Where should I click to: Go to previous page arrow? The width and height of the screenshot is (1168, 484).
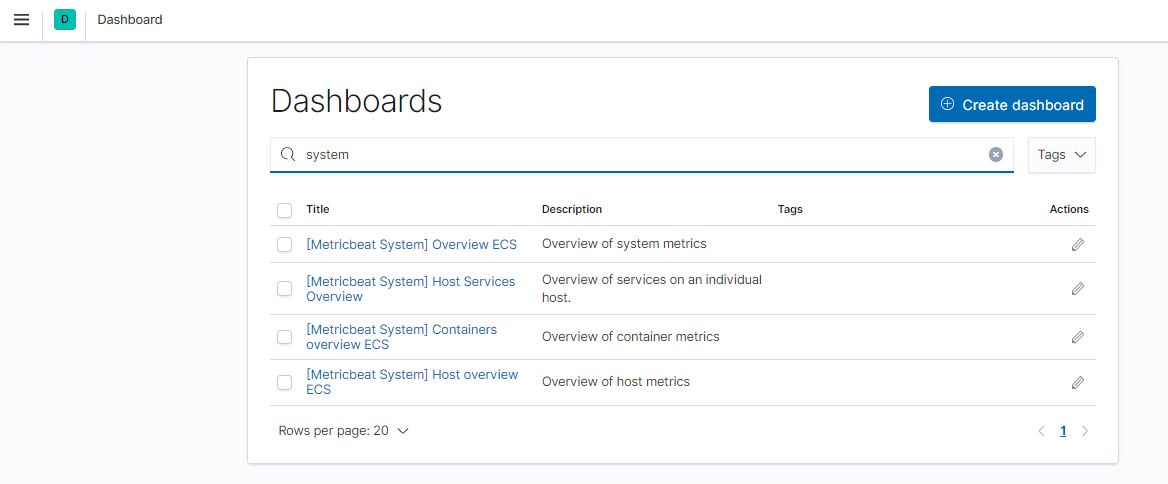coord(1041,431)
